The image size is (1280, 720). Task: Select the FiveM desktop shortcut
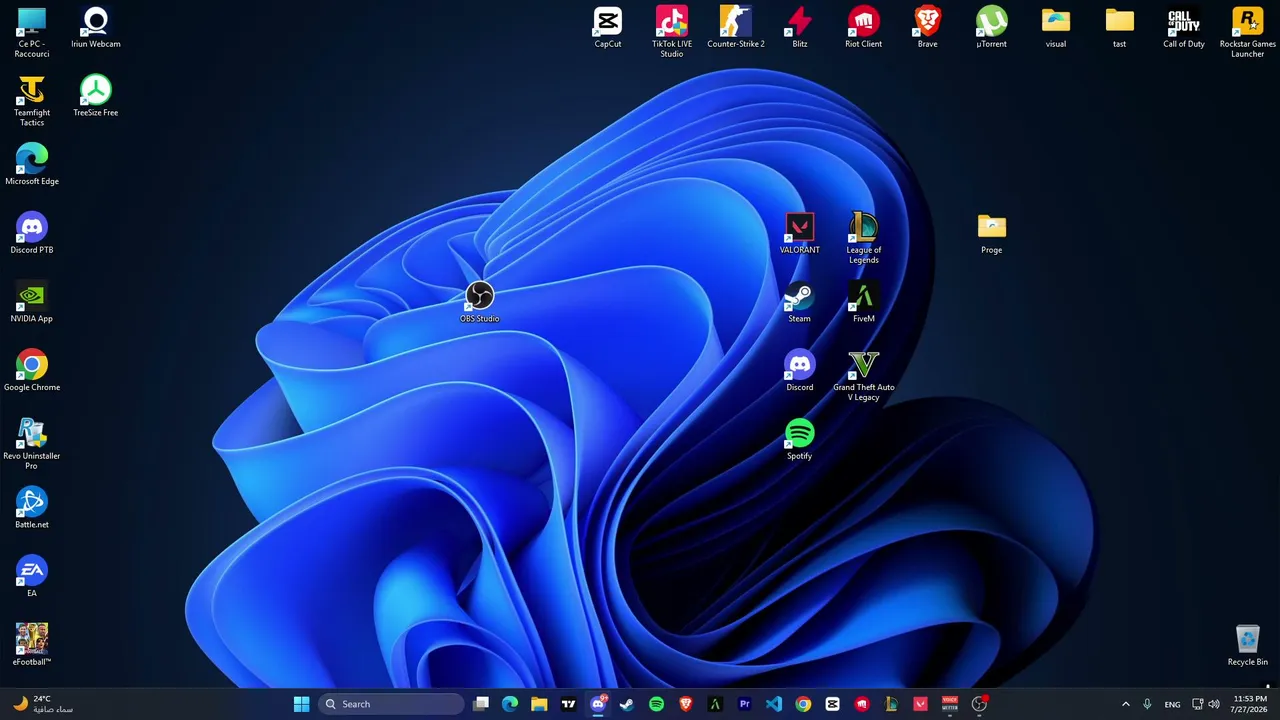864,301
